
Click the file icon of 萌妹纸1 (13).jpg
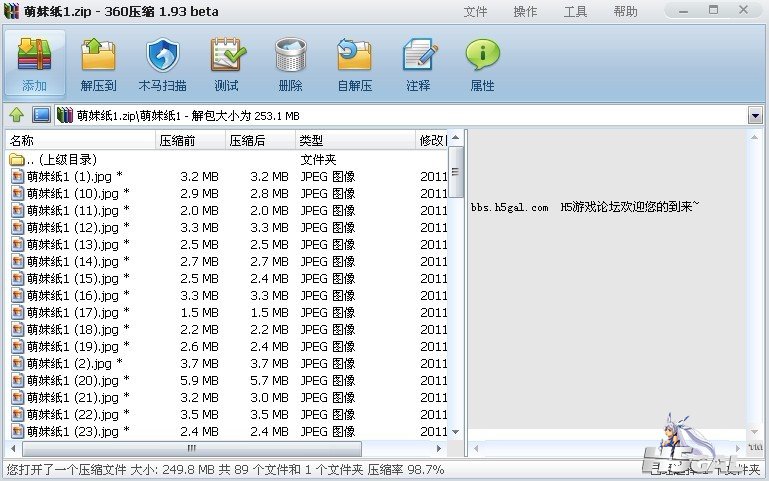18,245
